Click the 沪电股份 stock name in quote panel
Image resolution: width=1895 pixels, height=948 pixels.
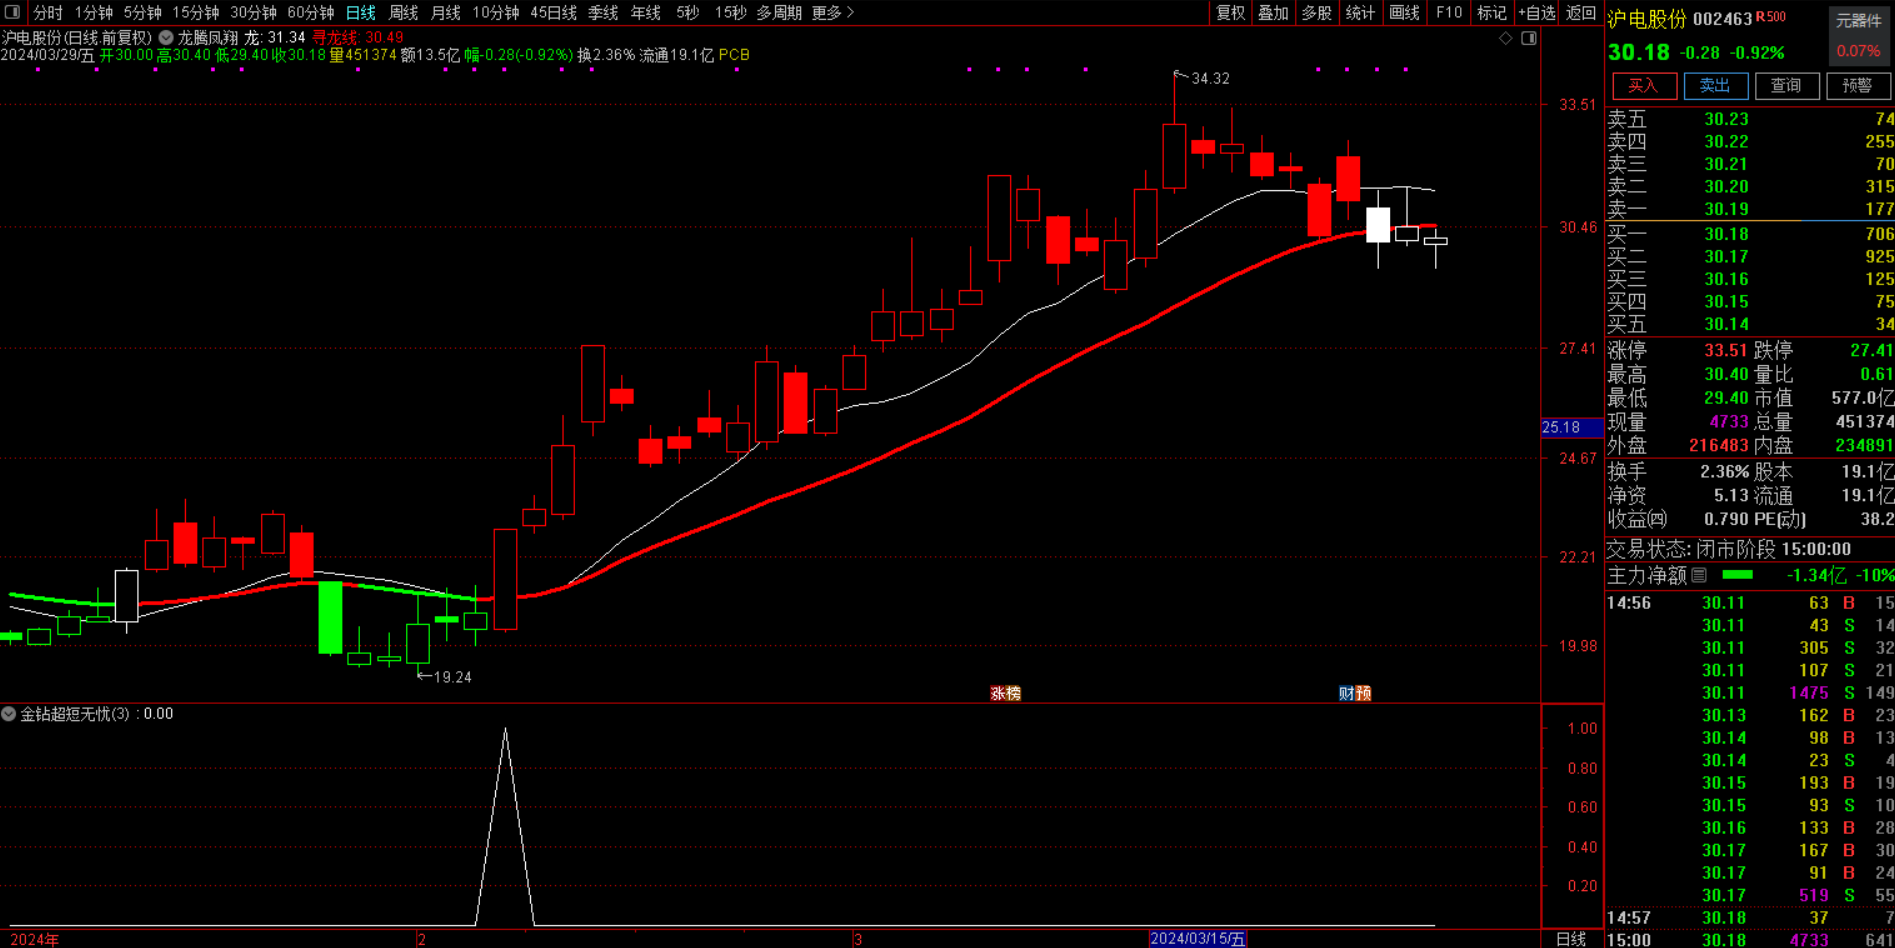[1646, 19]
